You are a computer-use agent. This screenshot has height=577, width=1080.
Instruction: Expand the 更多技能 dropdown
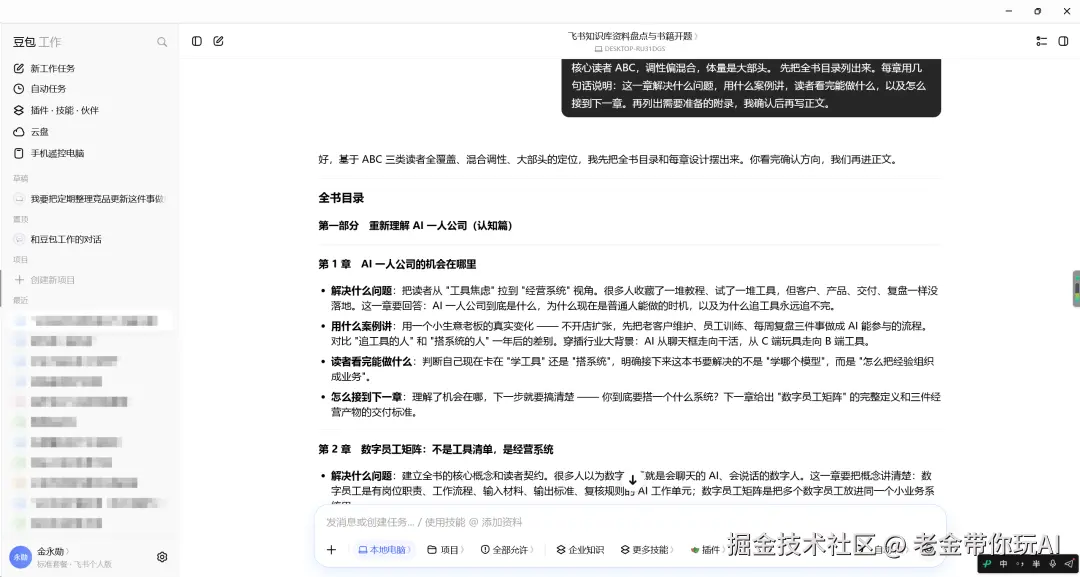[647, 549]
